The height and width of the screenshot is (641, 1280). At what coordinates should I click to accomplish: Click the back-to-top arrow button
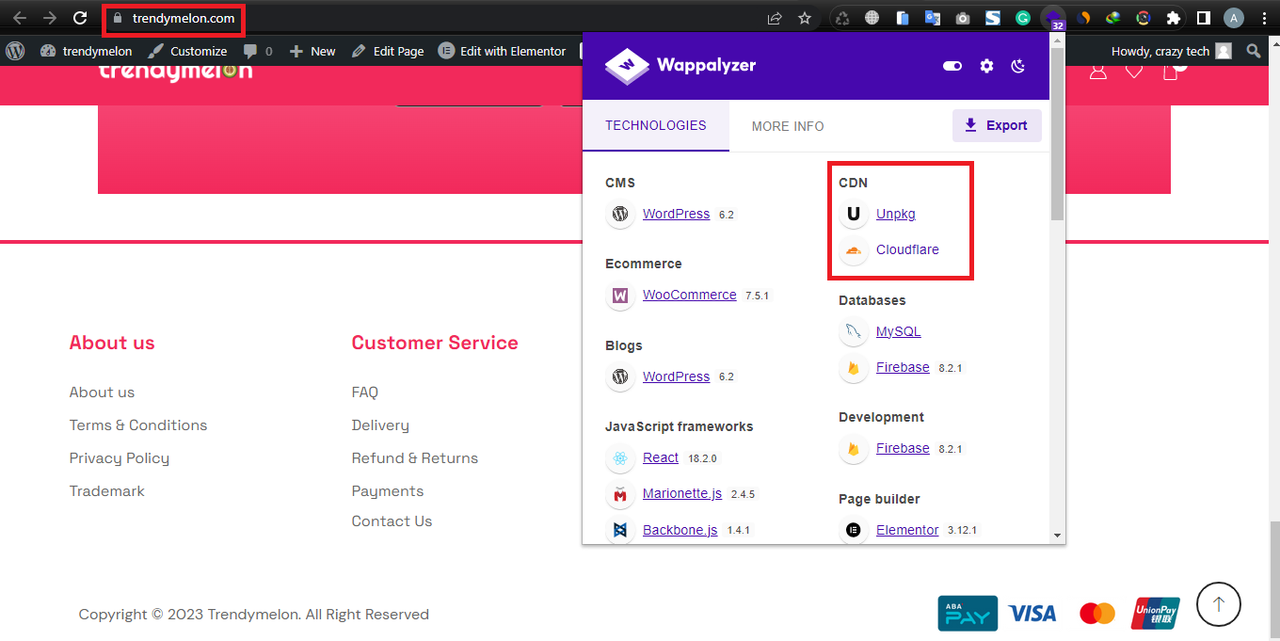click(1218, 604)
